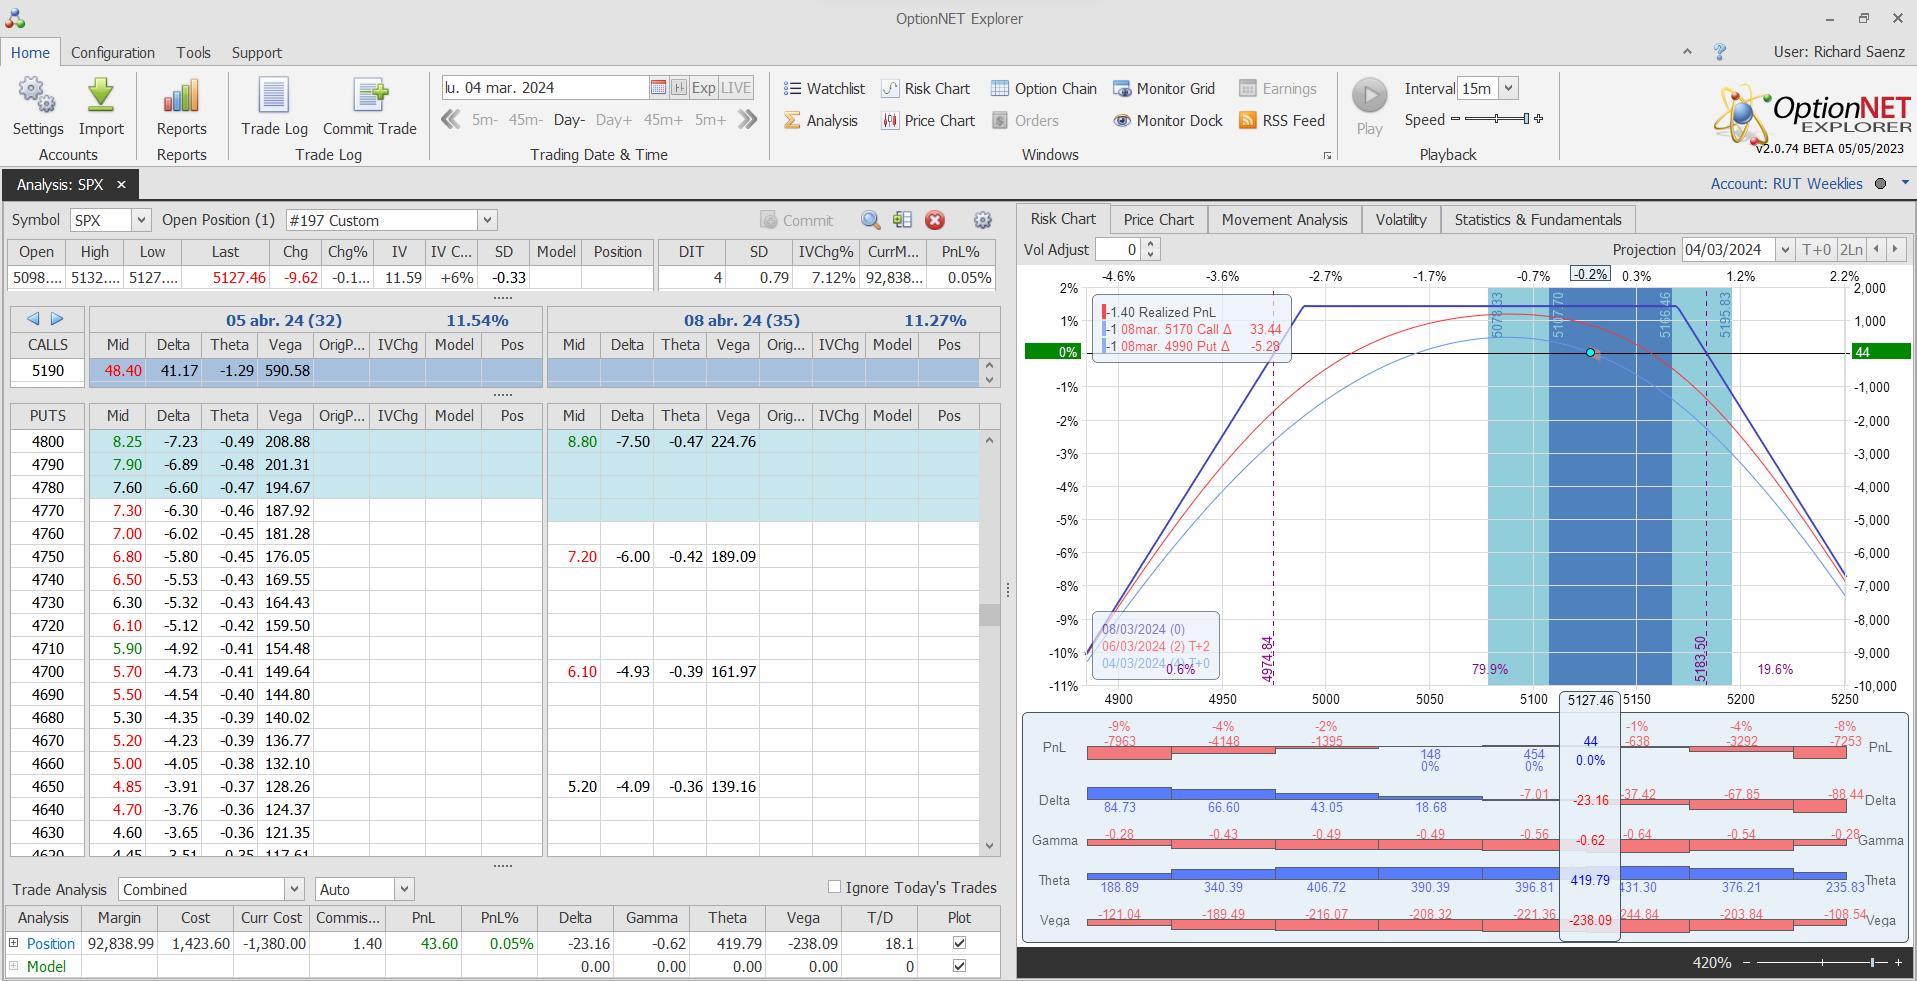Enable Ignore Today's Trades checkbox
This screenshot has height=981, width=1917.
pos(834,887)
